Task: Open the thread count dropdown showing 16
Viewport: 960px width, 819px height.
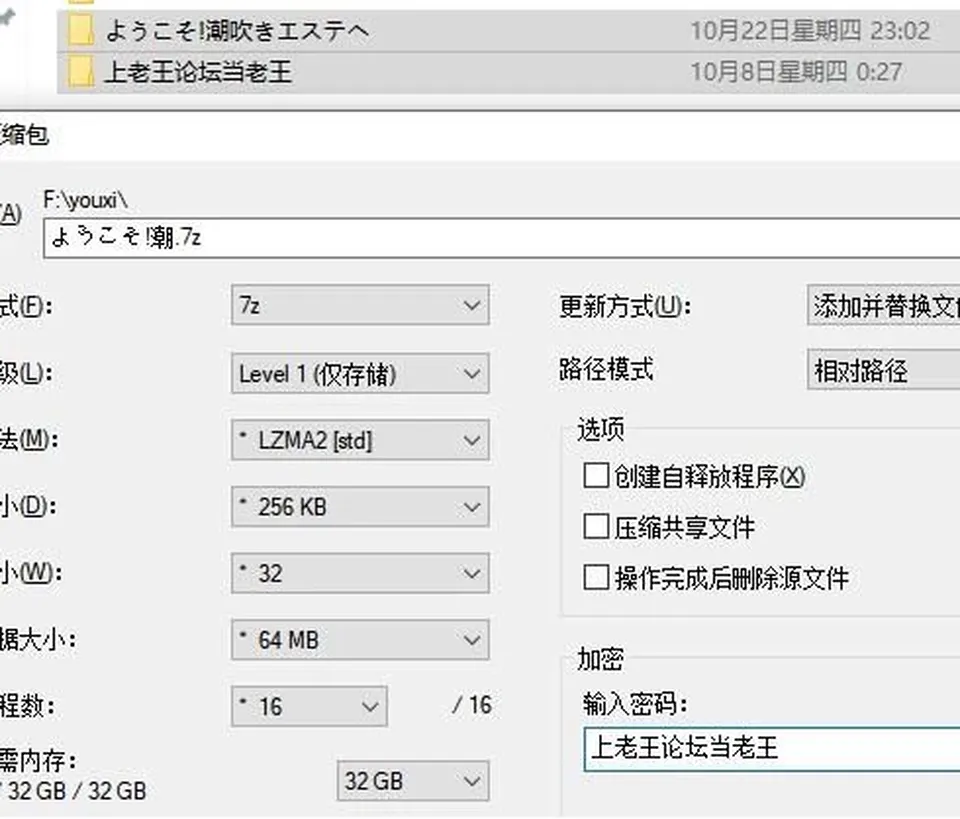Action: click(309, 706)
